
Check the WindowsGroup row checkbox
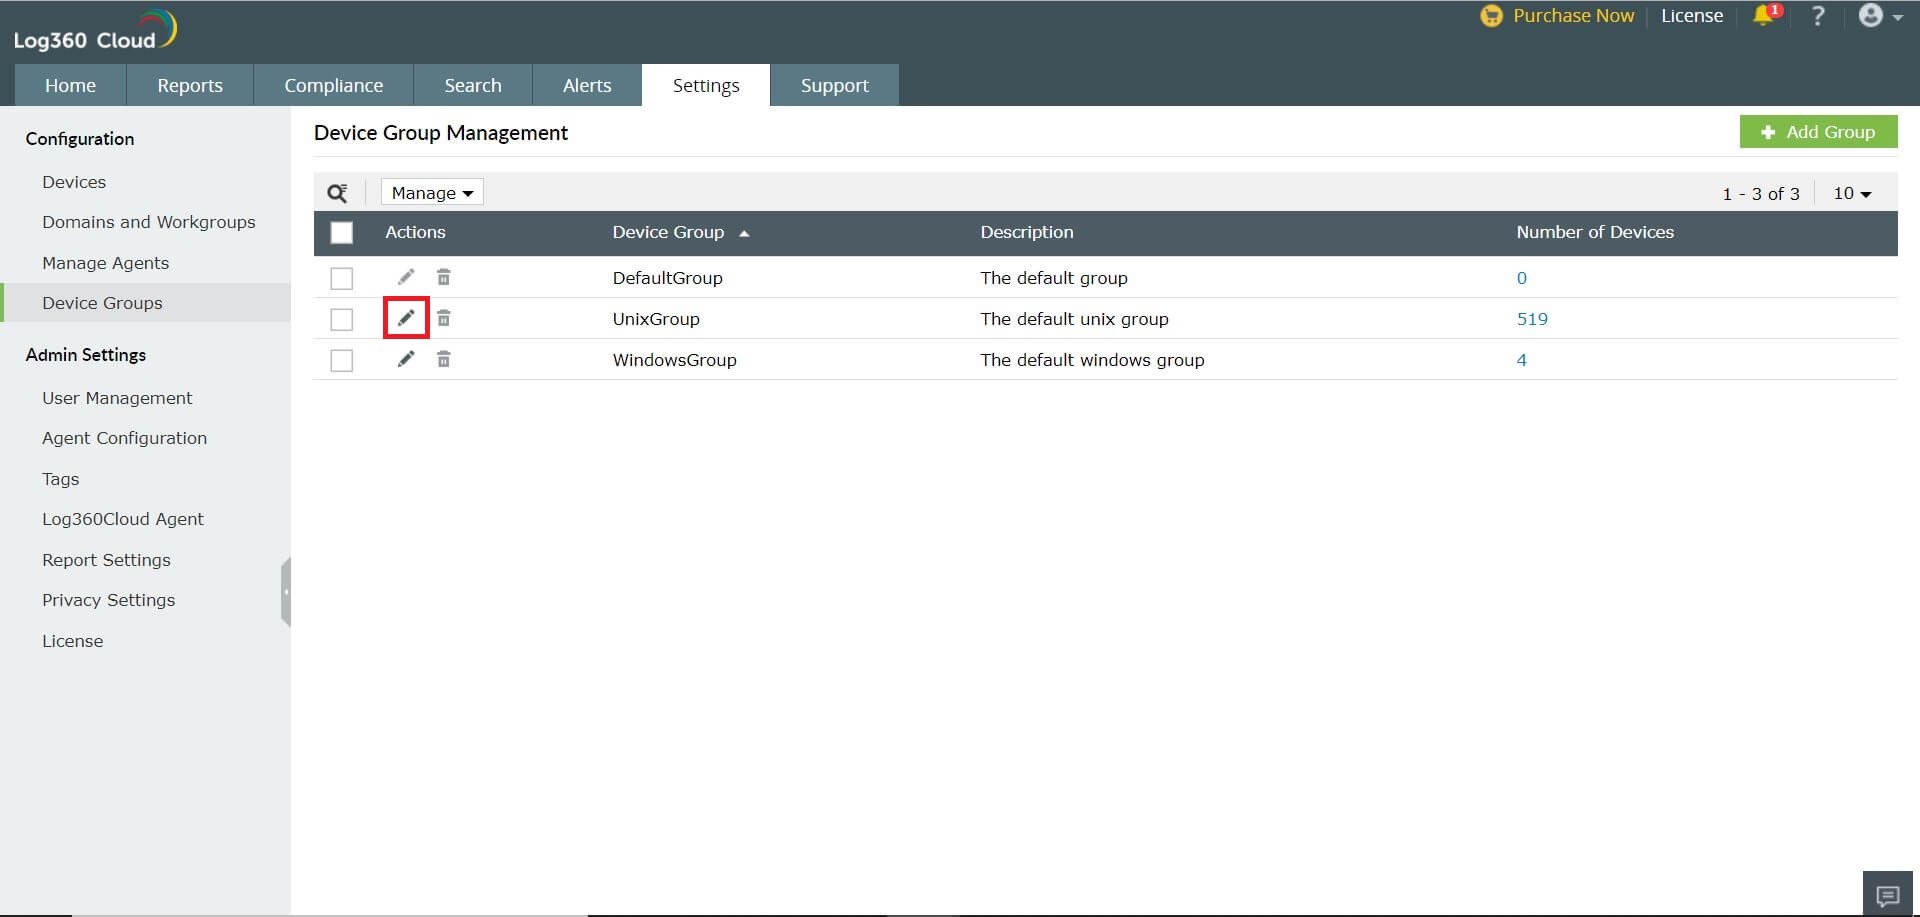pos(342,359)
